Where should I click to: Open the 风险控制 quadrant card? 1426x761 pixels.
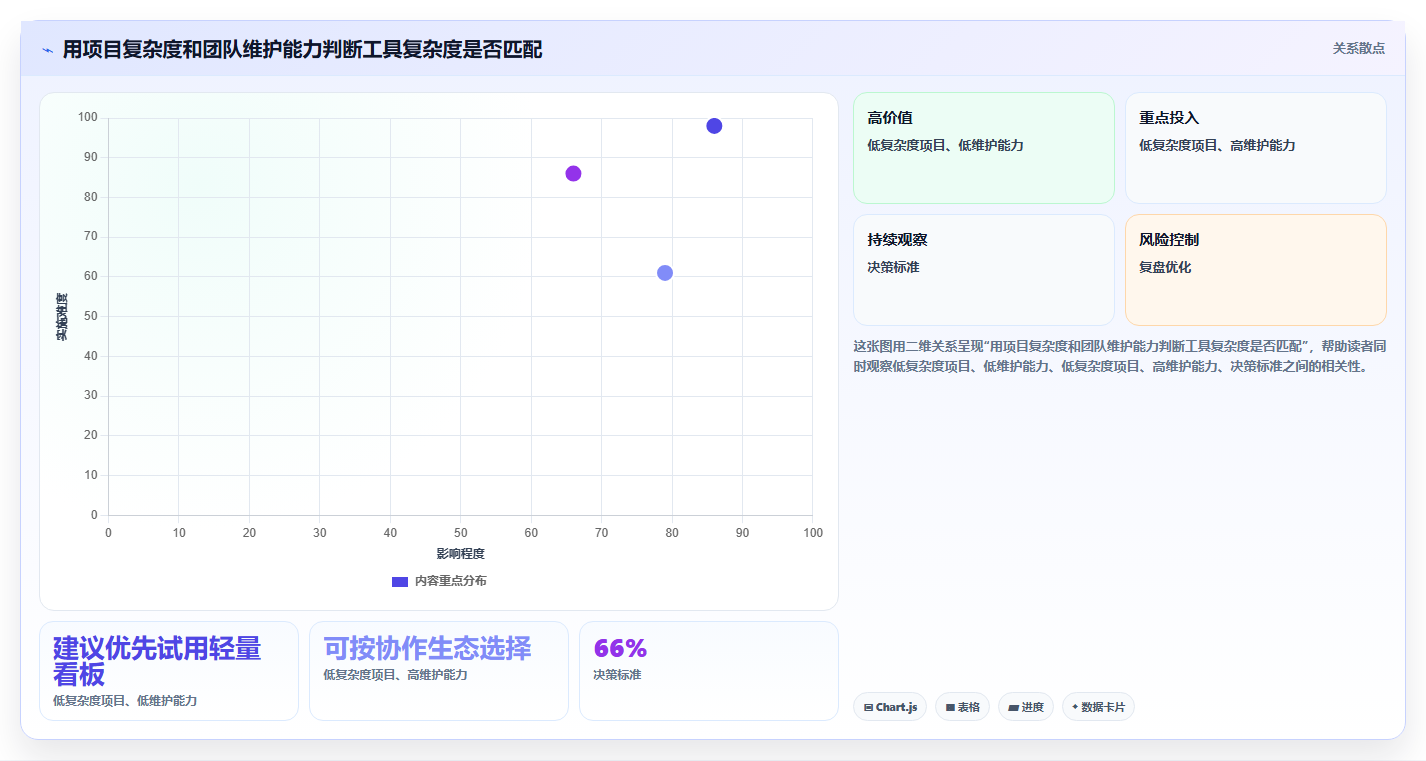(1256, 270)
